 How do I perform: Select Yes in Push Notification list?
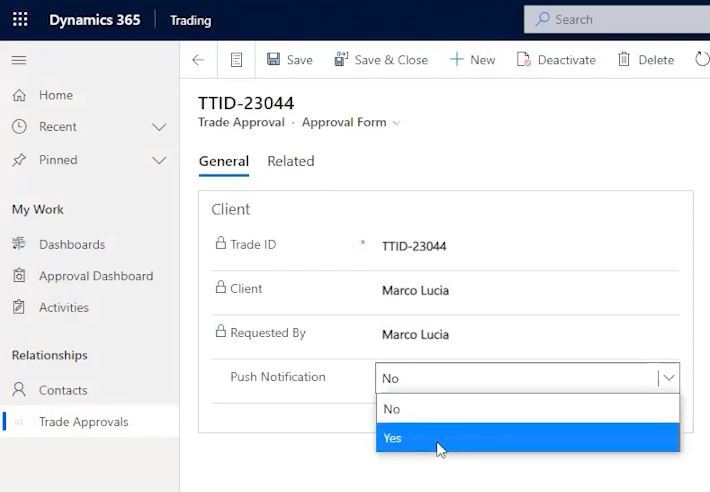[528, 438]
